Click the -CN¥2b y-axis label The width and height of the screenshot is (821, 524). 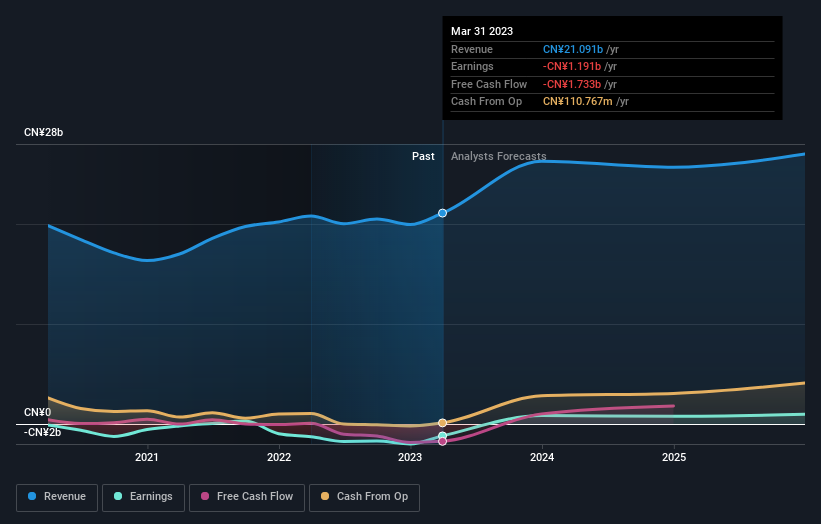pyautogui.click(x=42, y=432)
